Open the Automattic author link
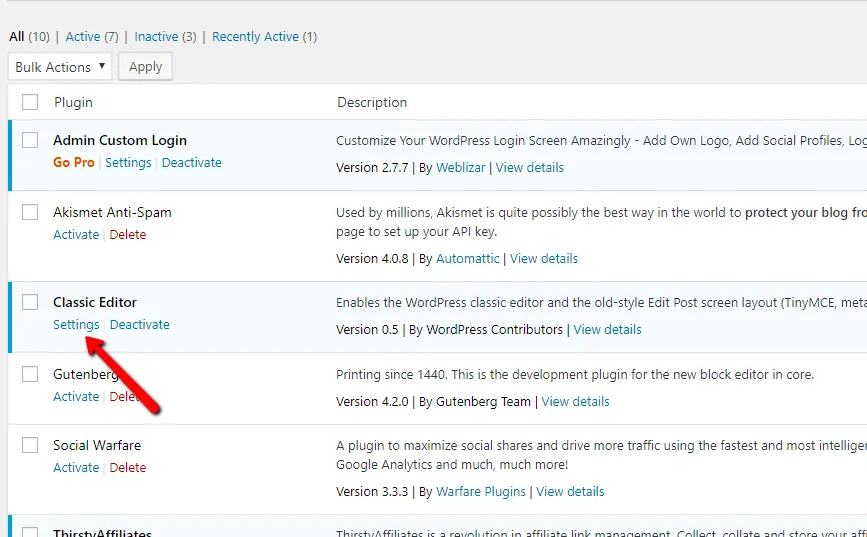The width and height of the screenshot is (867, 537). 468,258
